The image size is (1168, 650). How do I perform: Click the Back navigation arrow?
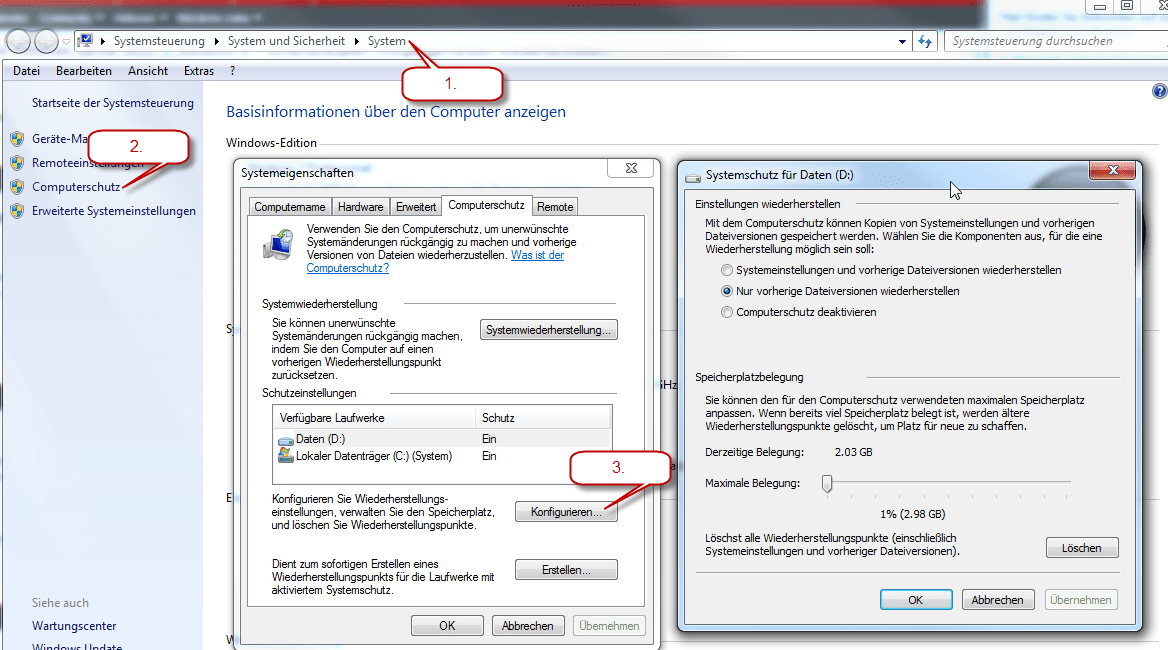(x=19, y=41)
